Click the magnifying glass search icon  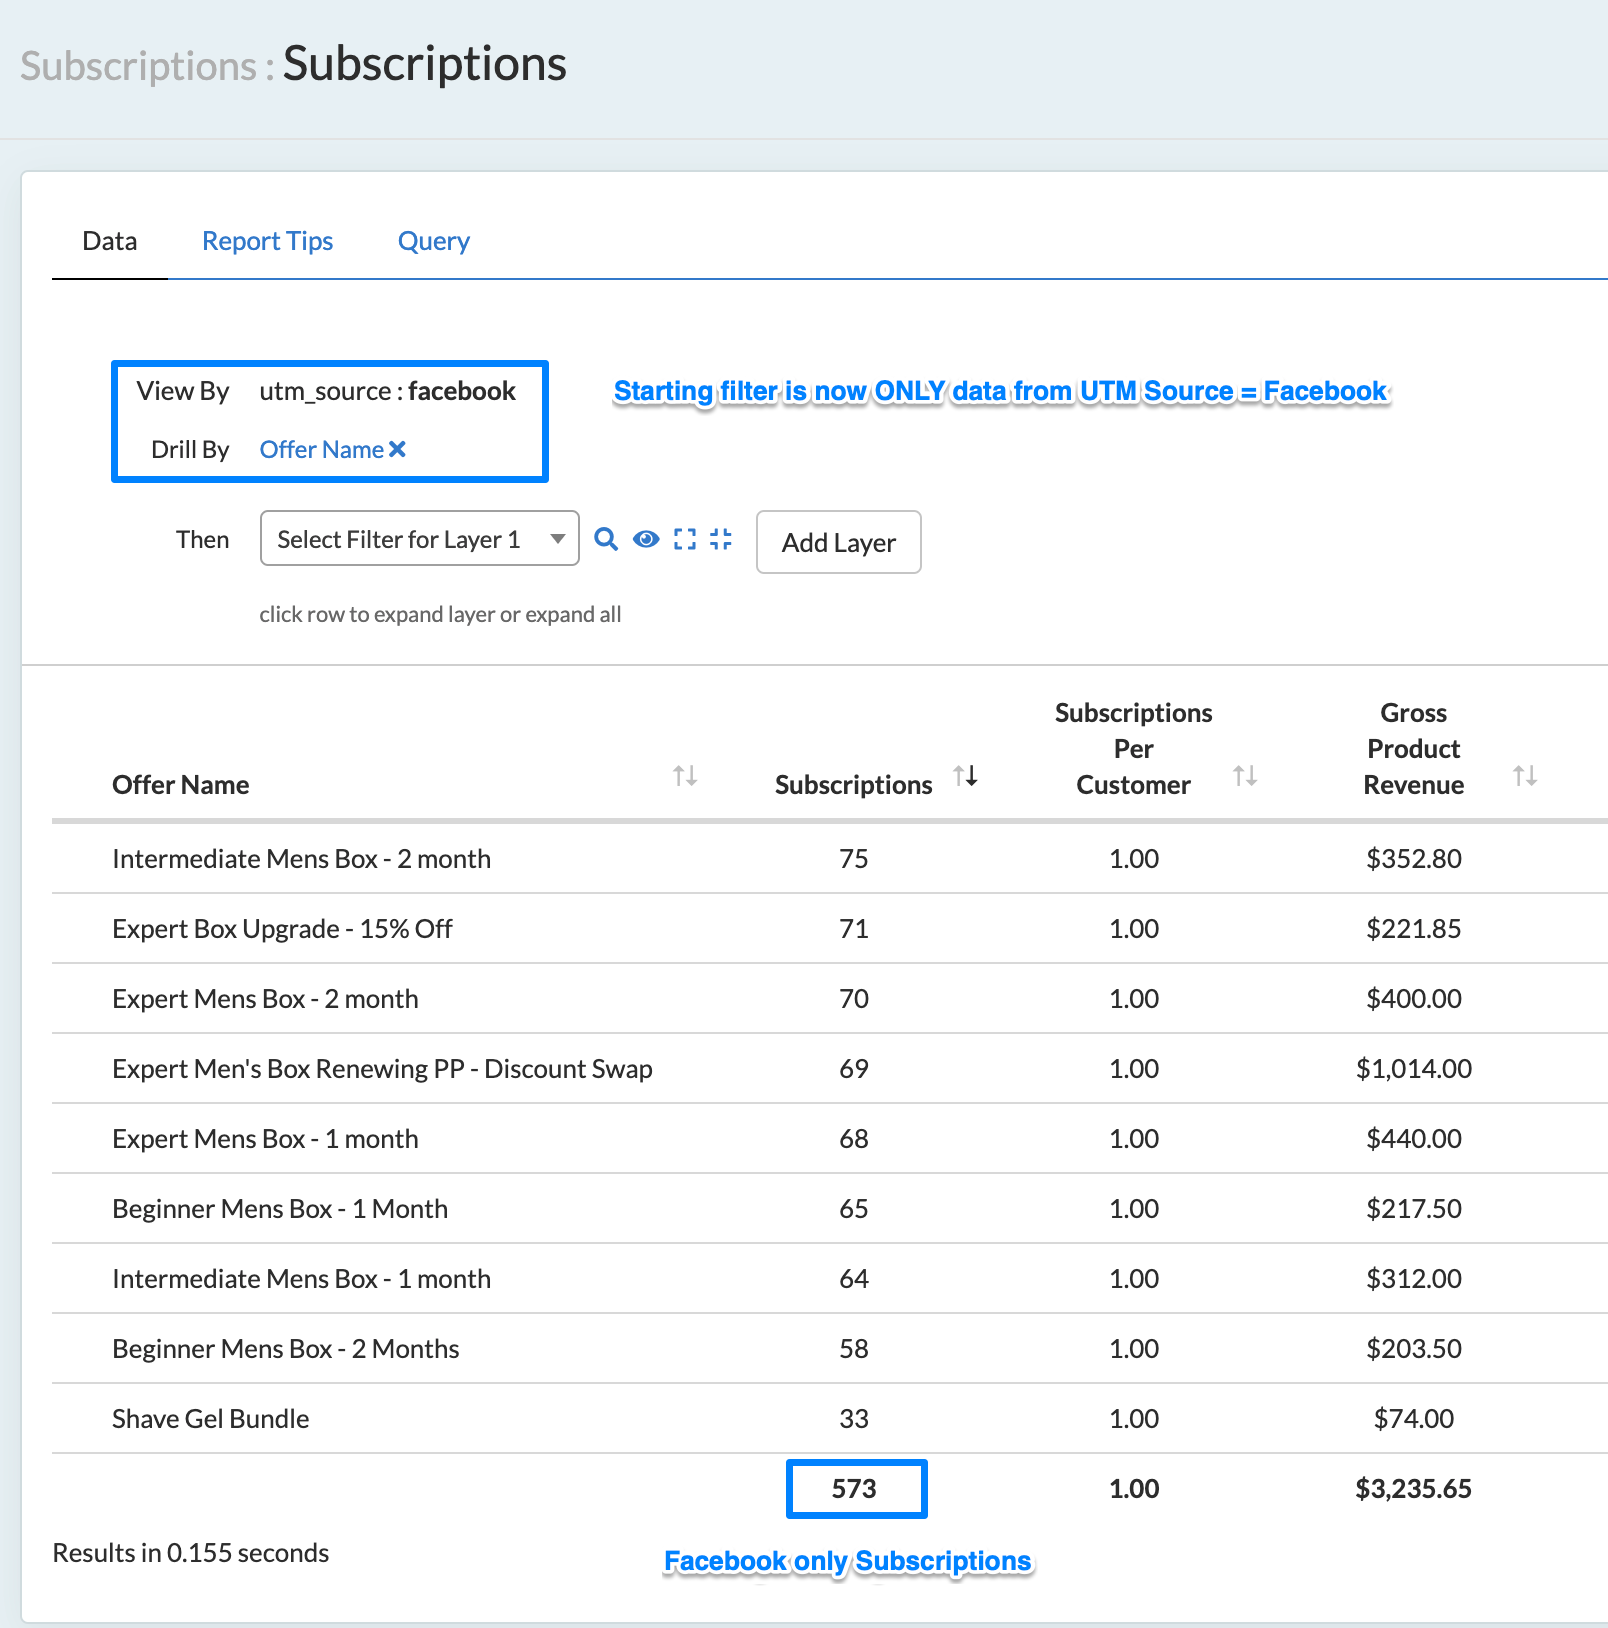click(606, 540)
